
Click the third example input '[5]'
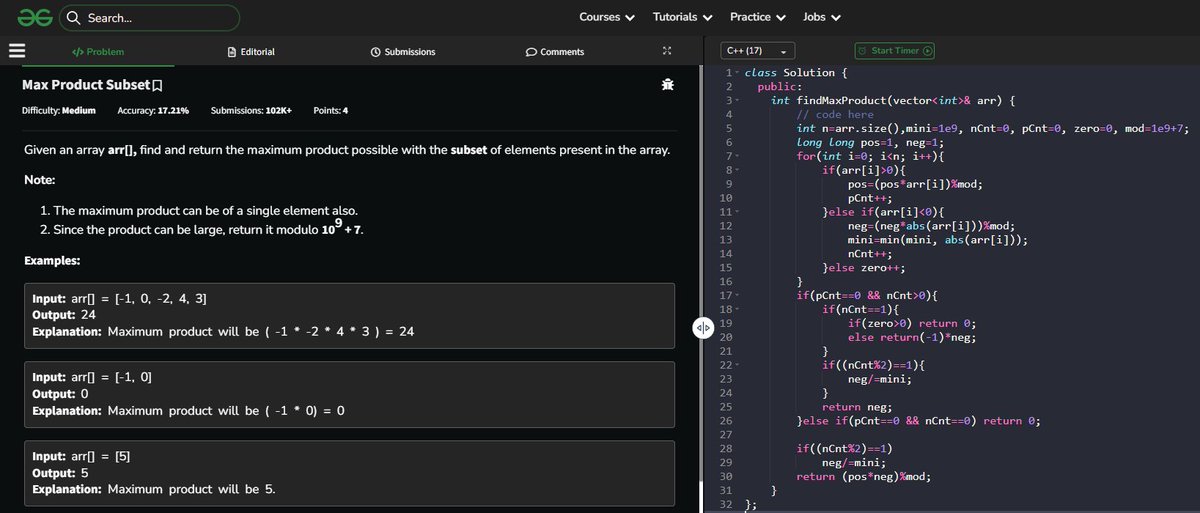pyautogui.click(x=123, y=457)
